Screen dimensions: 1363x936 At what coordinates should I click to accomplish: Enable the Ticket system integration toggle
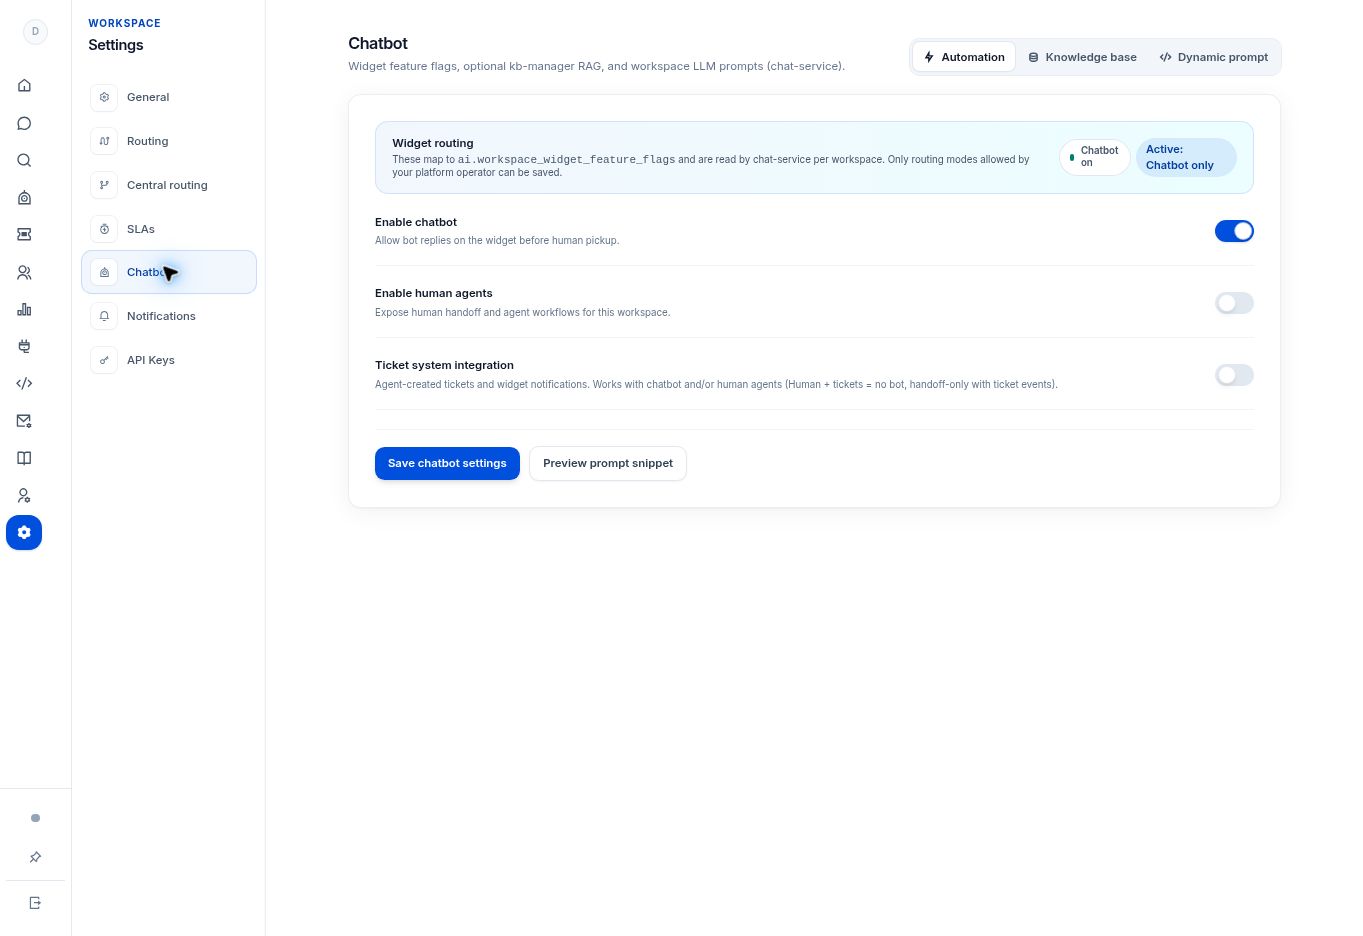point(1234,375)
